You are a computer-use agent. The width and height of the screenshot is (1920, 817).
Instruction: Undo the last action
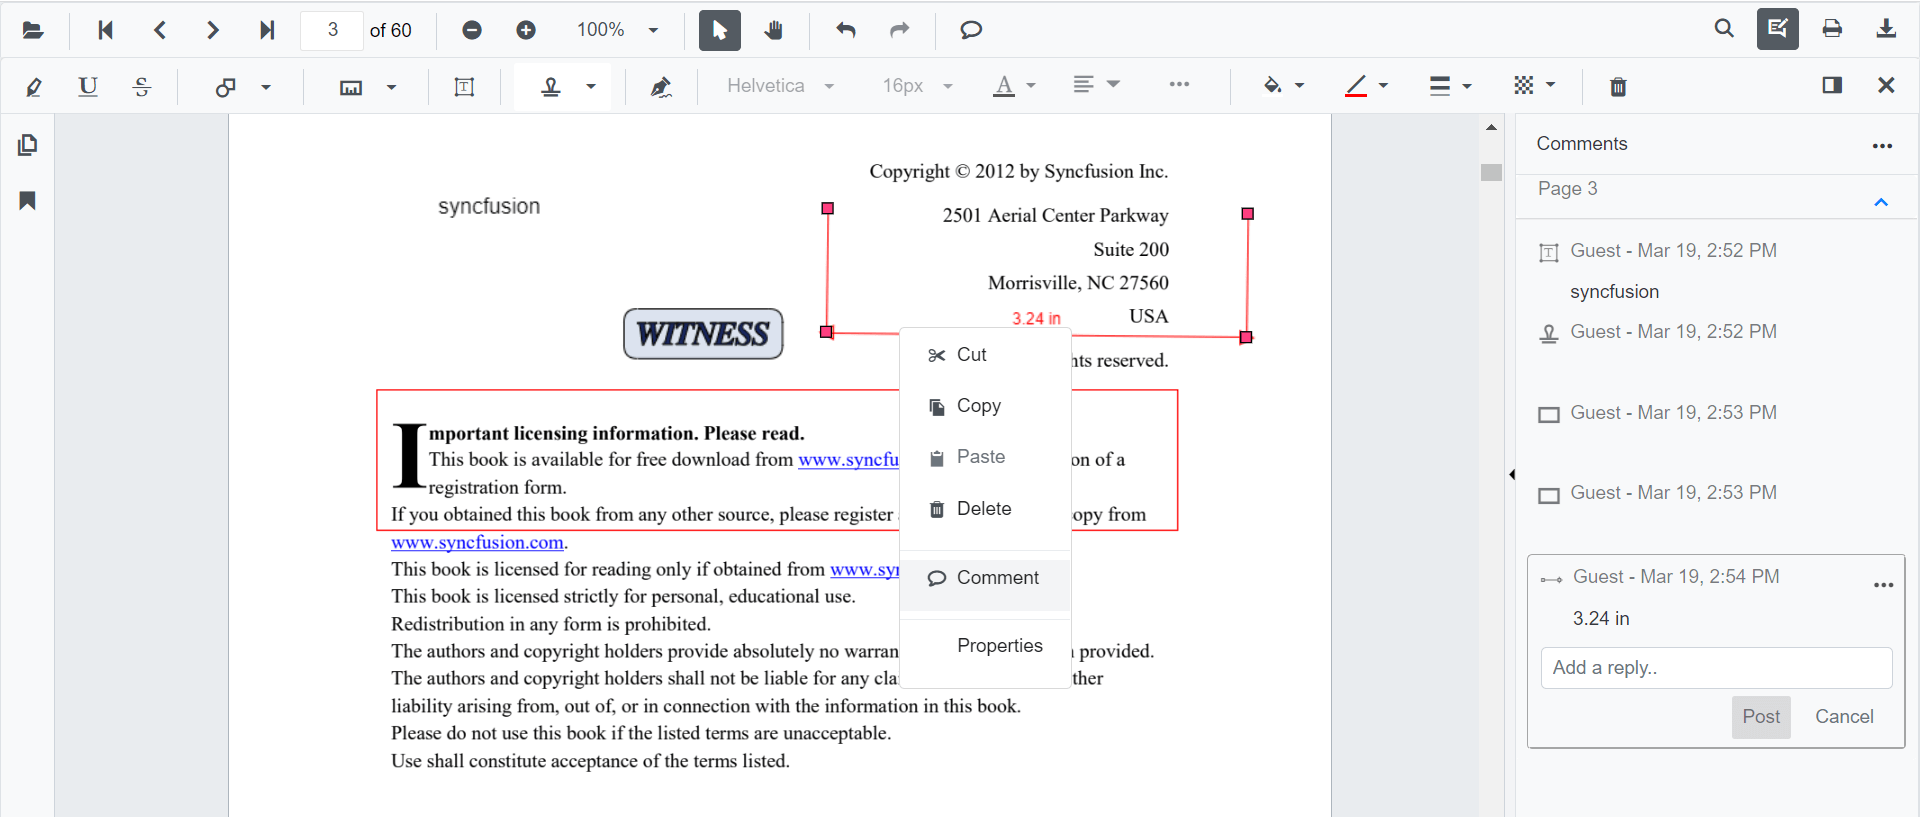846,30
